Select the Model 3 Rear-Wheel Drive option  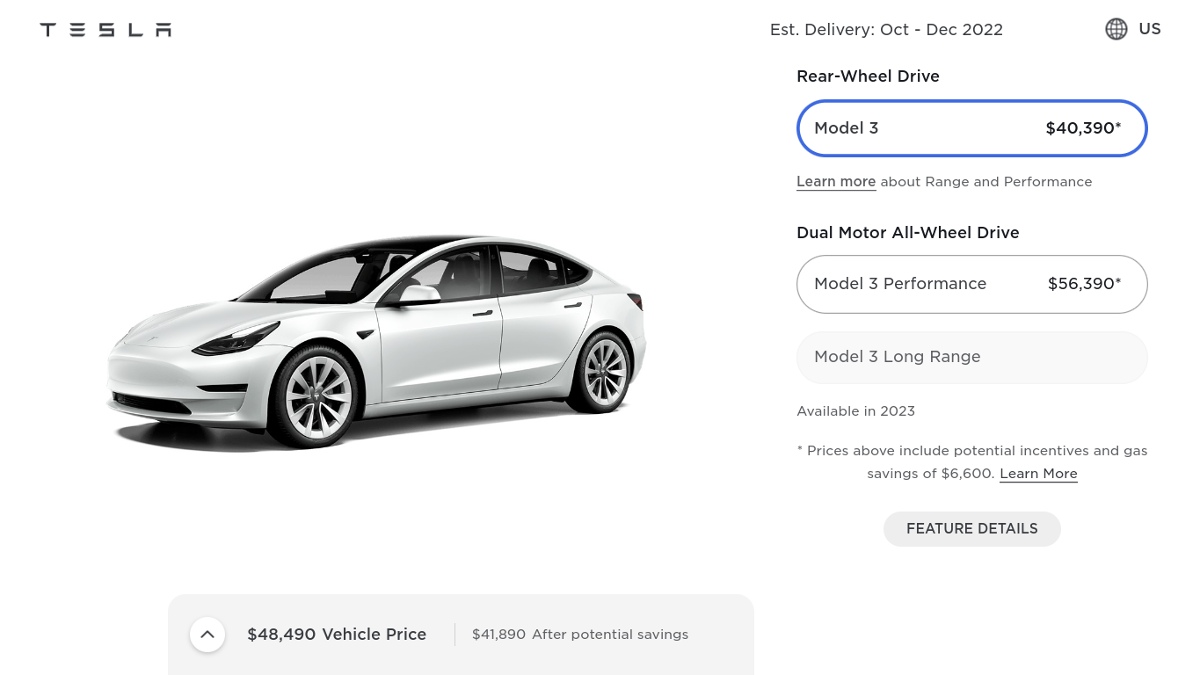(x=971, y=128)
